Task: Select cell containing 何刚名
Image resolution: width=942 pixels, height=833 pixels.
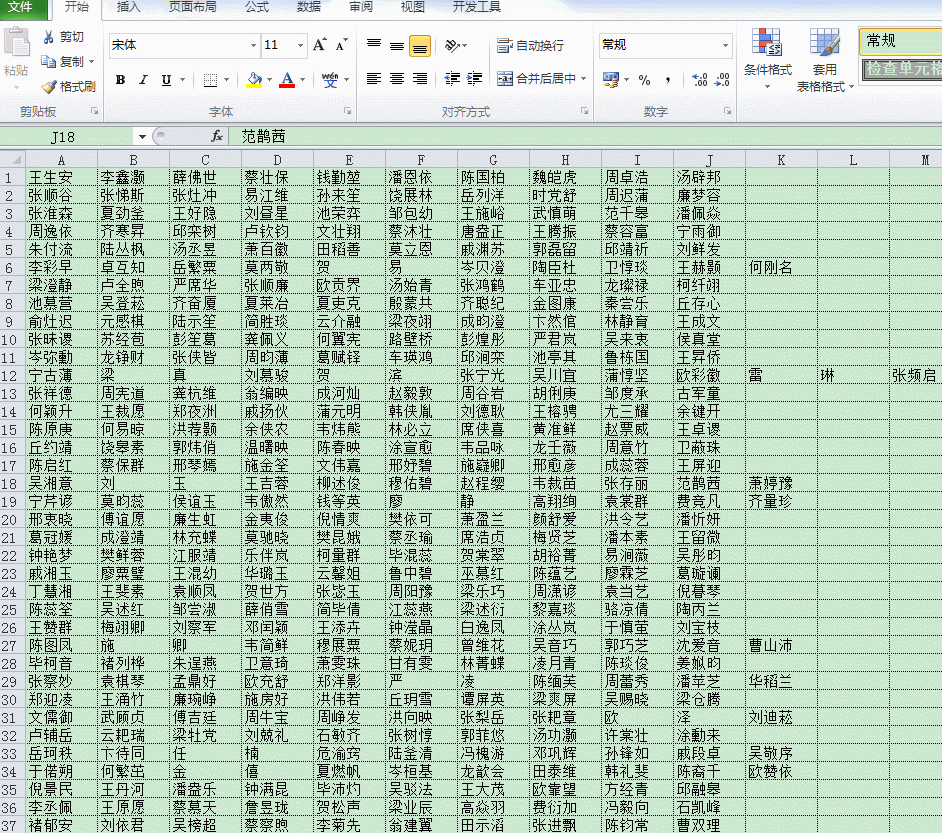Action: point(781,267)
